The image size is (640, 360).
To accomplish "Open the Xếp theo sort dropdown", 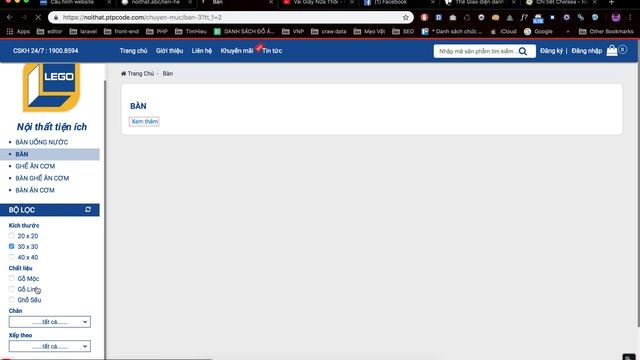I will point(49,346).
